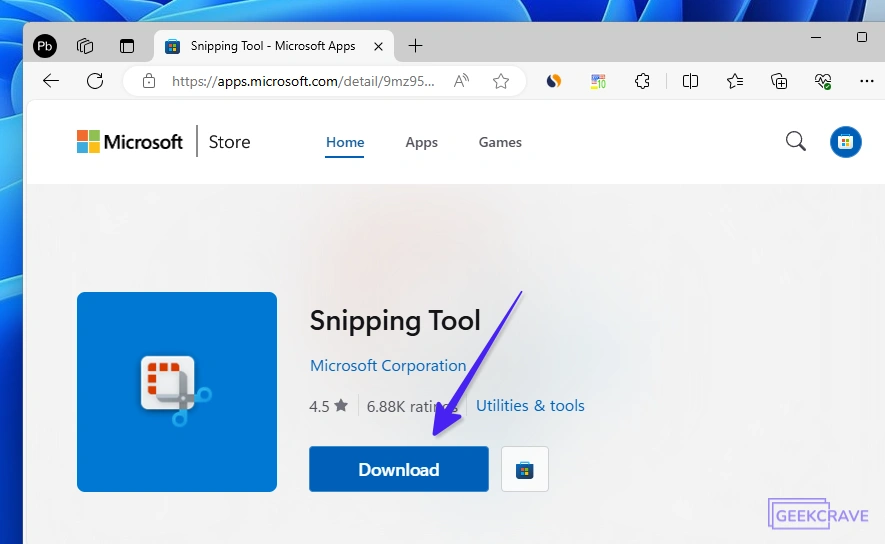
Task: Refresh the current page
Action: [95, 81]
